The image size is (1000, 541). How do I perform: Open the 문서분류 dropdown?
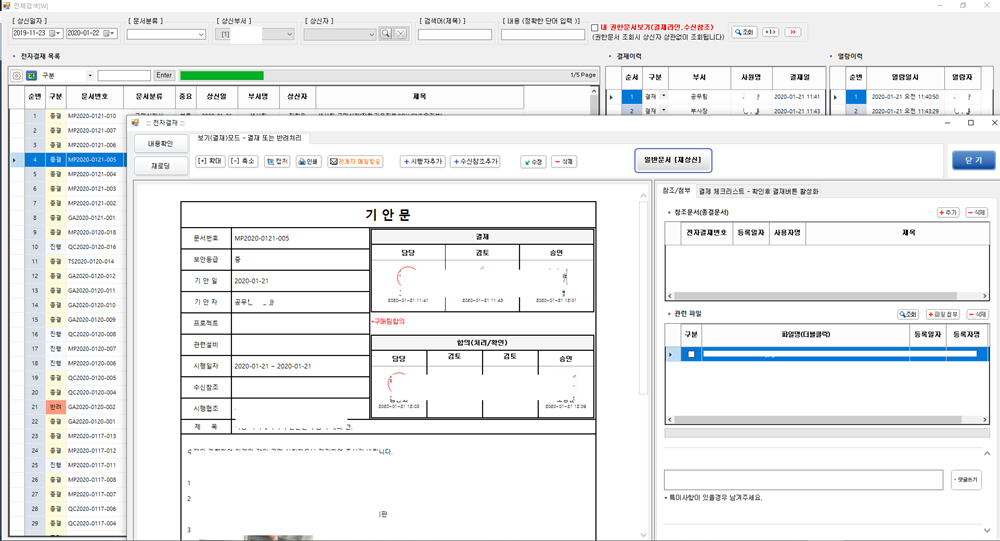pos(201,34)
